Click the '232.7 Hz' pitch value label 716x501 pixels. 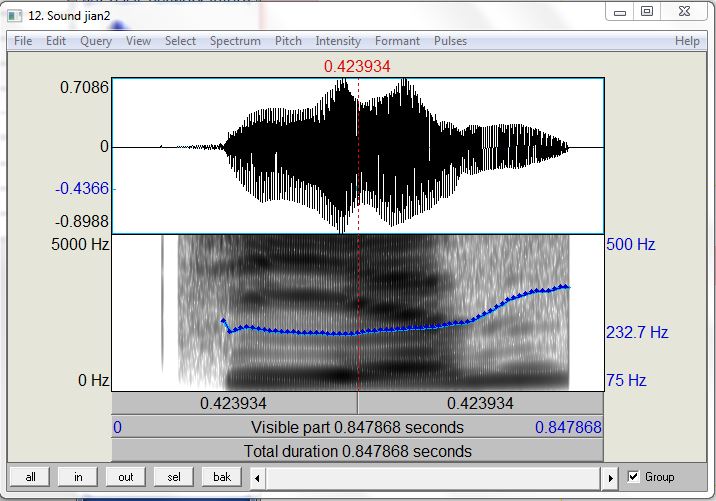coord(637,332)
